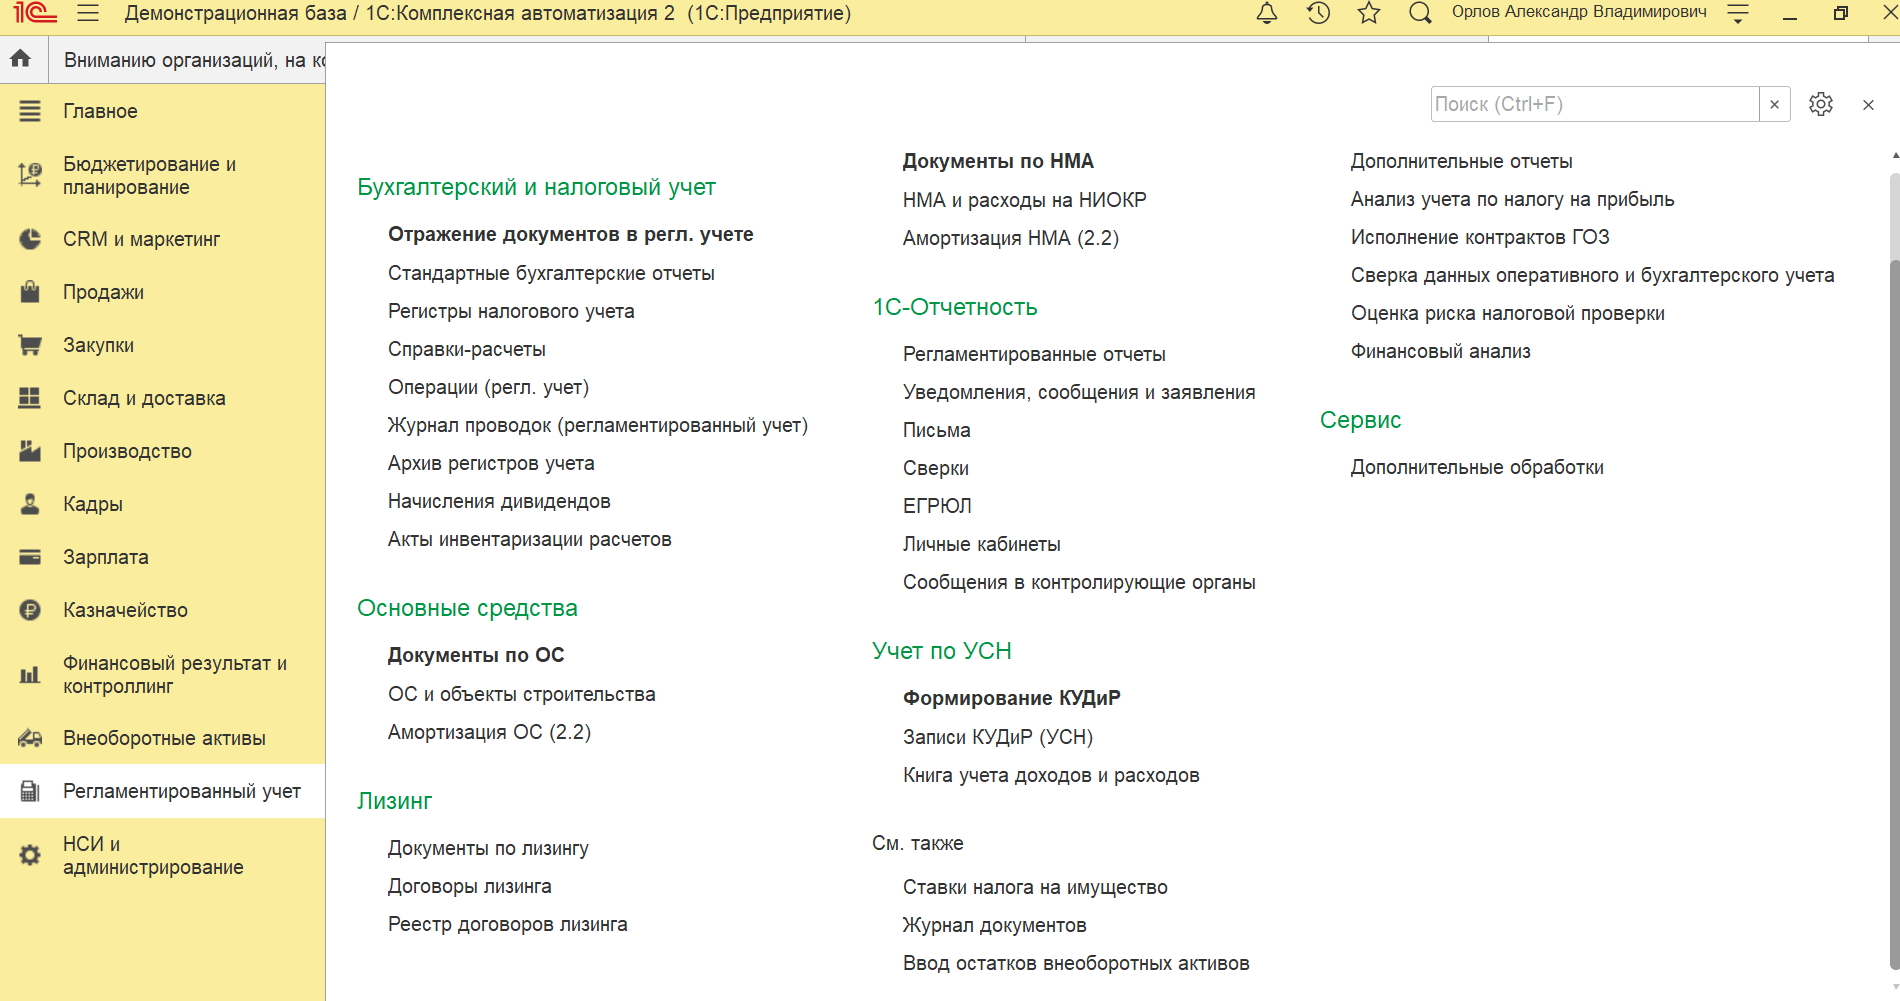Open Уведомления, сообщения и заявления

[x=1079, y=392]
